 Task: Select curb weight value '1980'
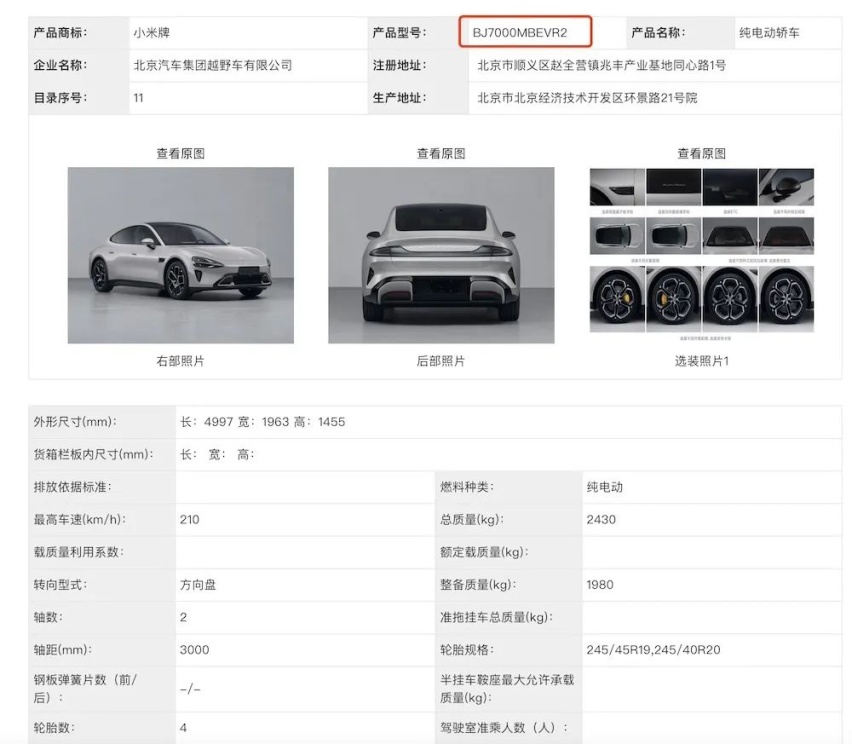click(x=600, y=585)
